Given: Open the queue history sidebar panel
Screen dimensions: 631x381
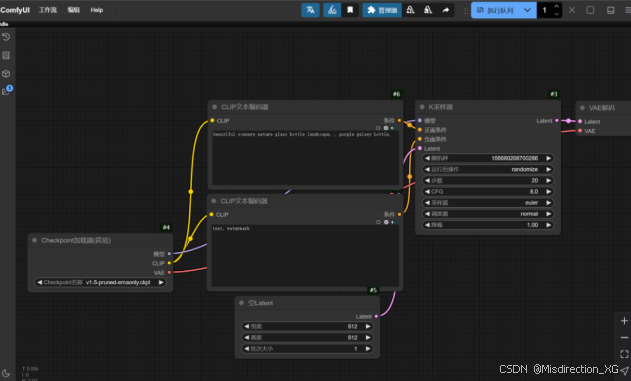Looking at the screenshot, I should [6, 37].
